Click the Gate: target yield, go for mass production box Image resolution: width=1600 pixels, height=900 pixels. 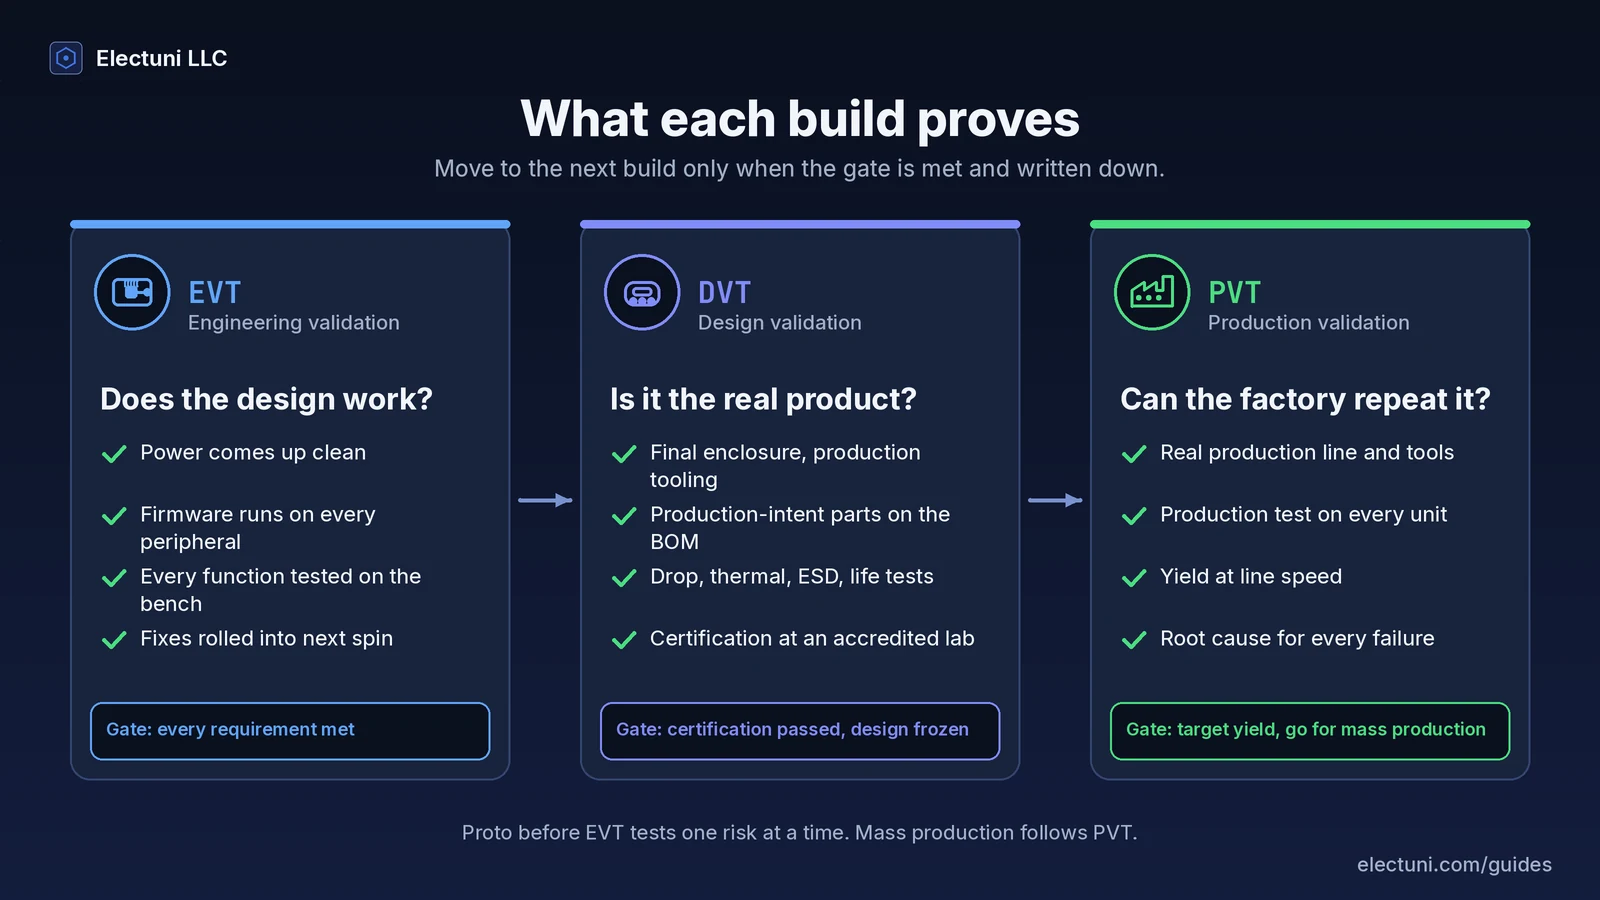pos(1310,731)
